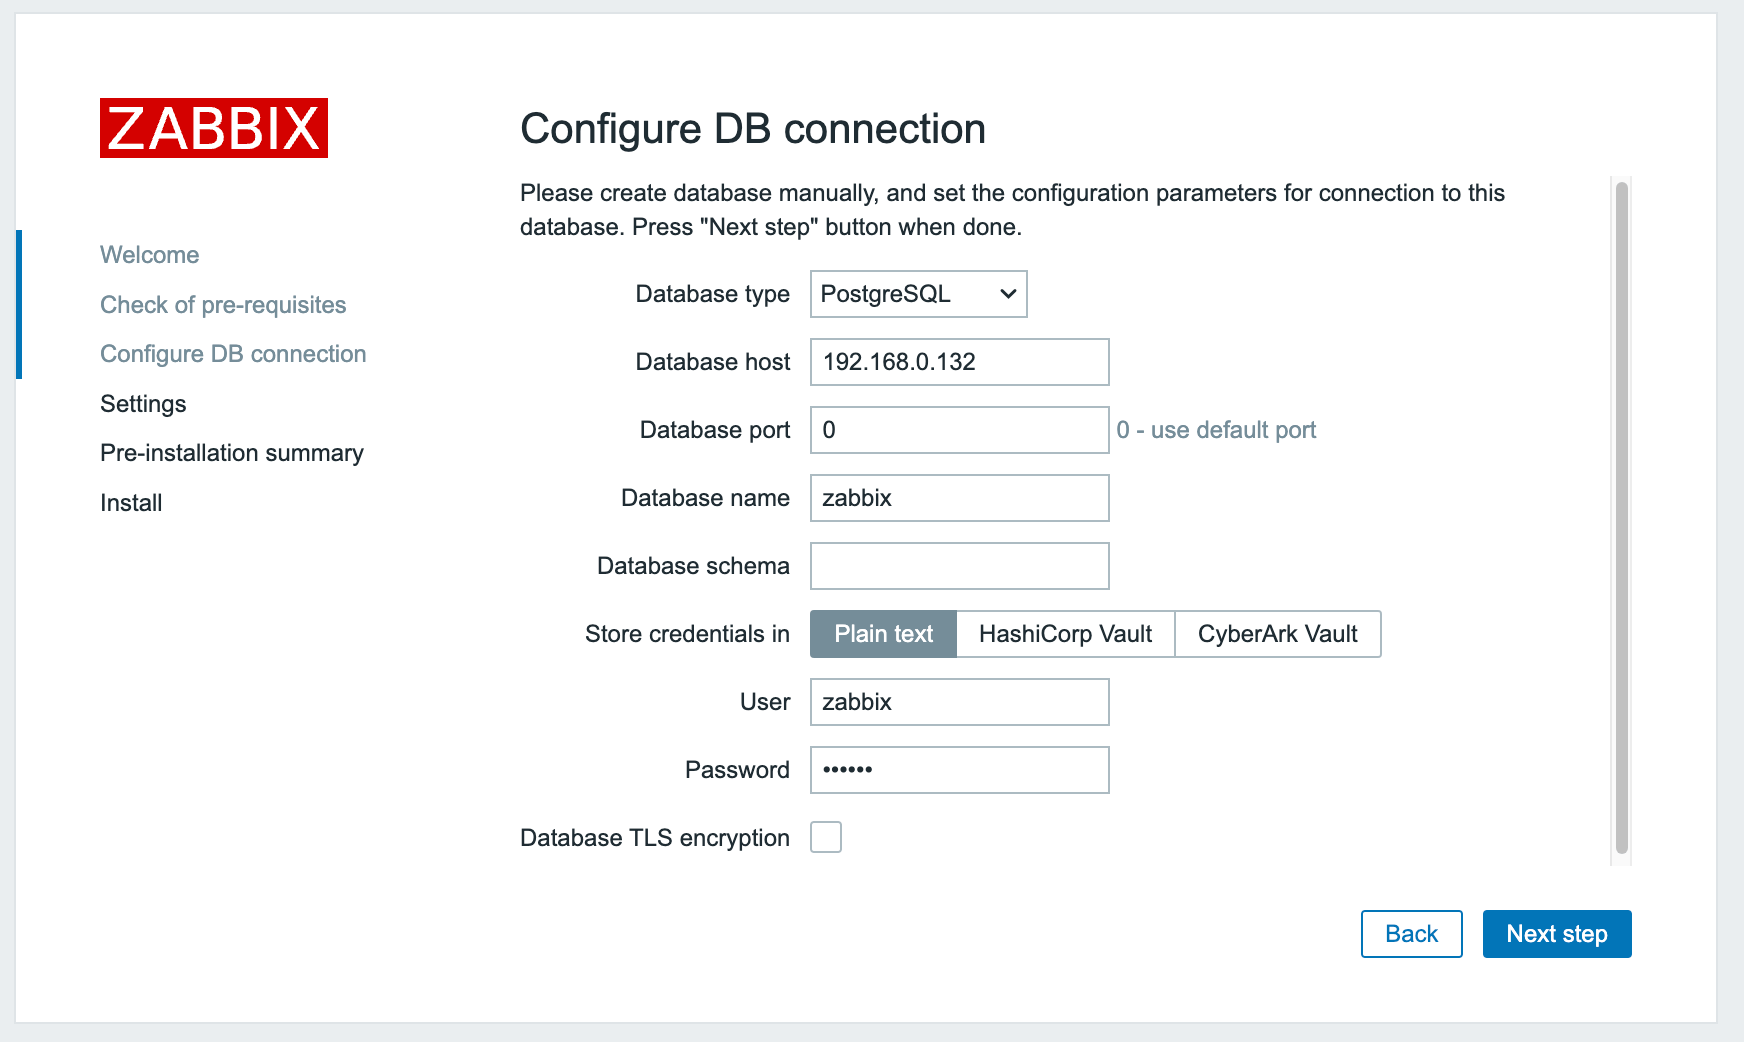Choose CyberArk Vault for credentials

tap(1277, 634)
